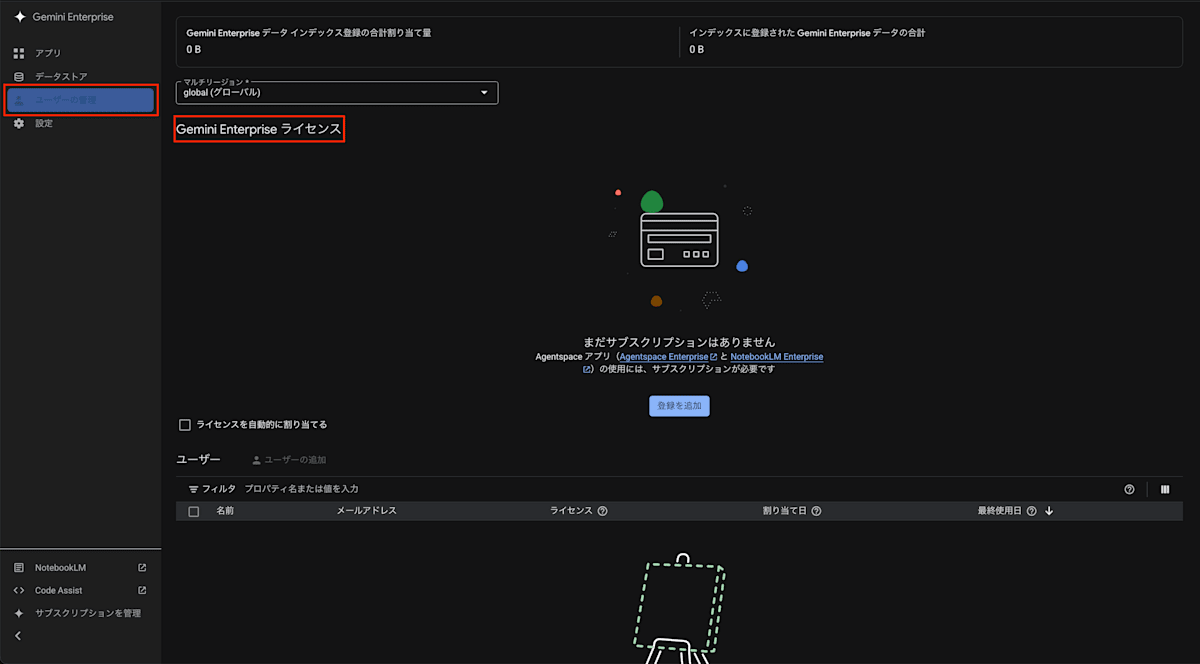Click the 設定 gear icon
1200x664 pixels.
(19, 123)
